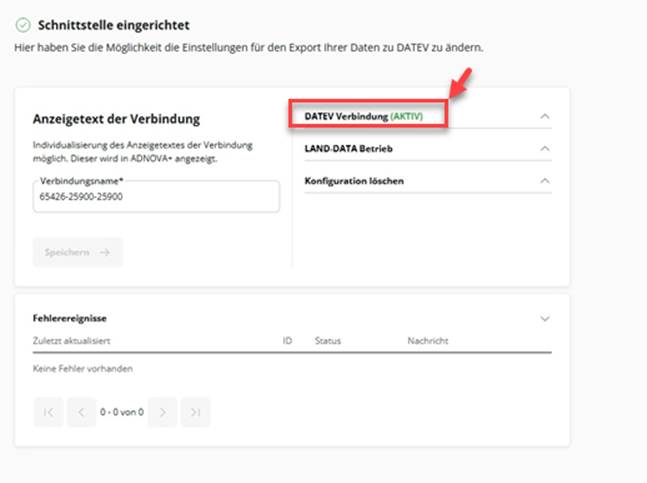Screen dimensions: 647x483
Task: Go to next page of error events
Action: 163,412
